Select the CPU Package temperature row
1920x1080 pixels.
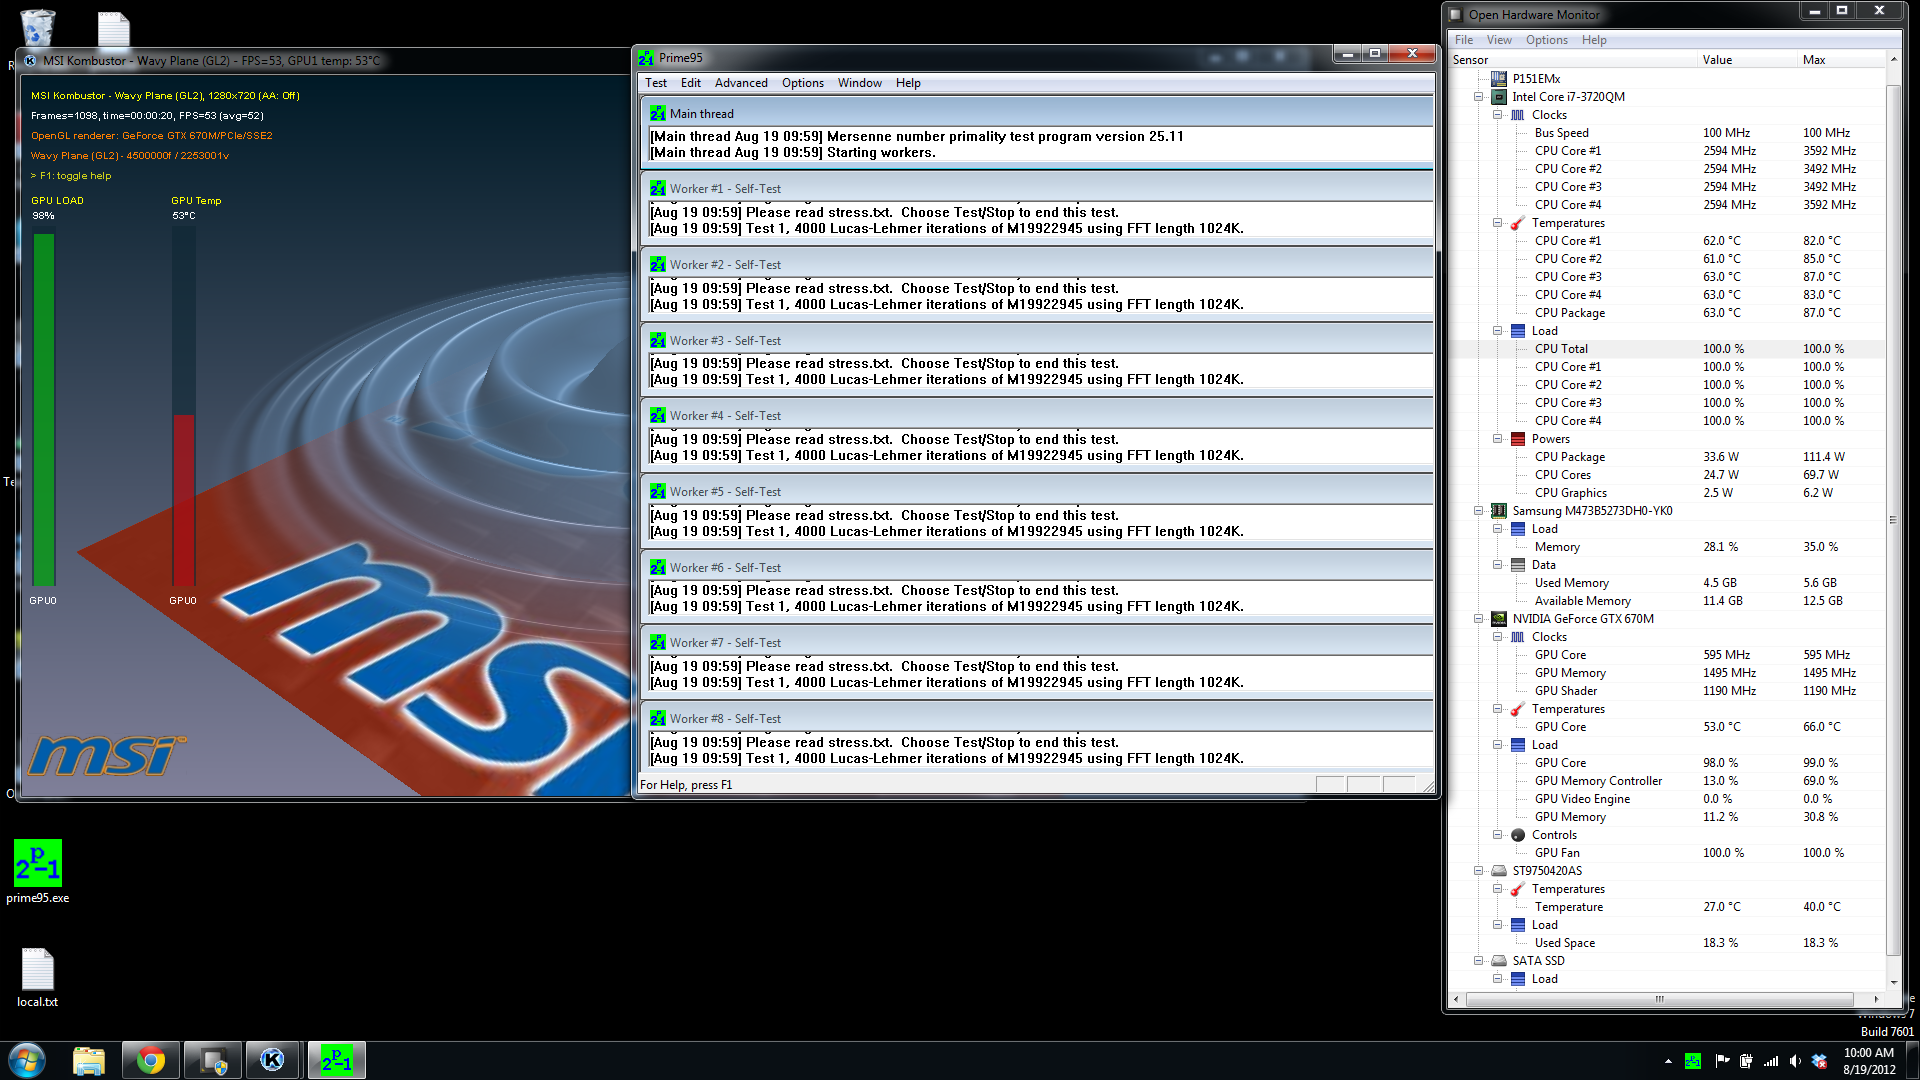(1667, 313)
